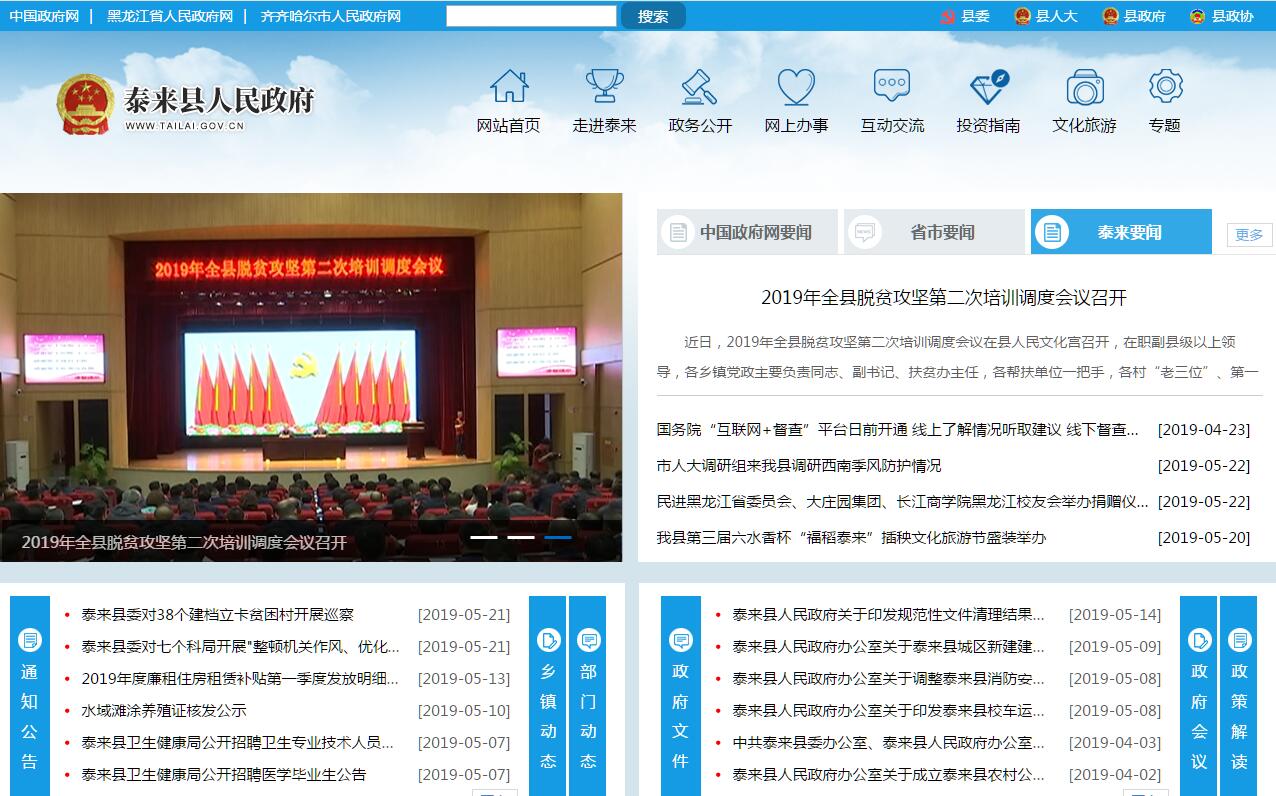The width and height of the screenshot is (1276, 796).
Task: Select the third blue carousel indicator
Action: click(558, 537)
